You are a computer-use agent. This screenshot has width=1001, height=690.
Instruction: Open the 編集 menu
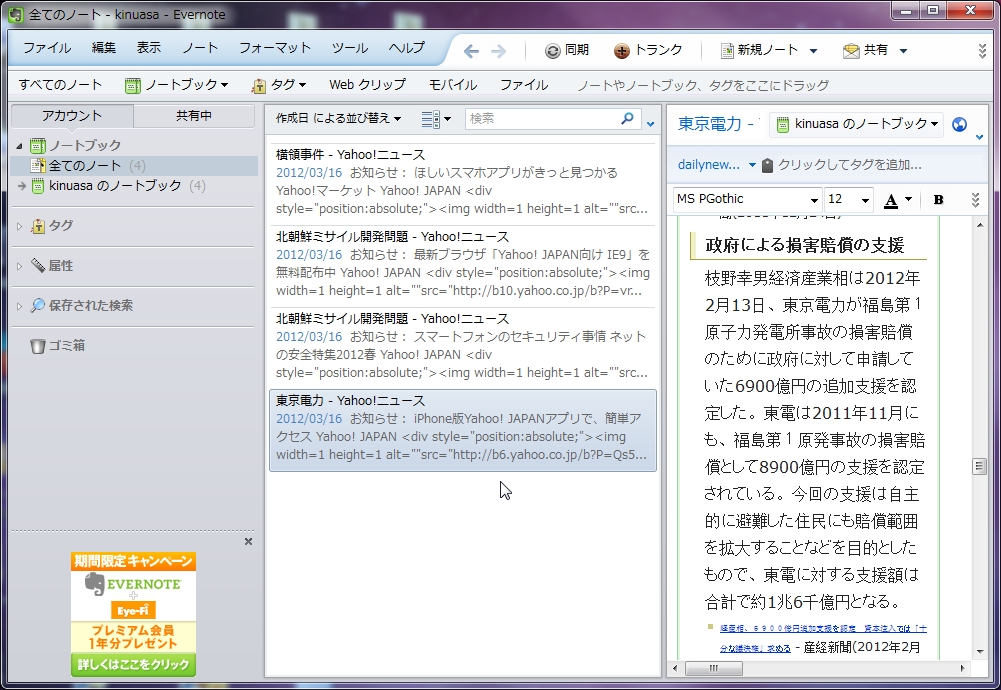point(103,48)
